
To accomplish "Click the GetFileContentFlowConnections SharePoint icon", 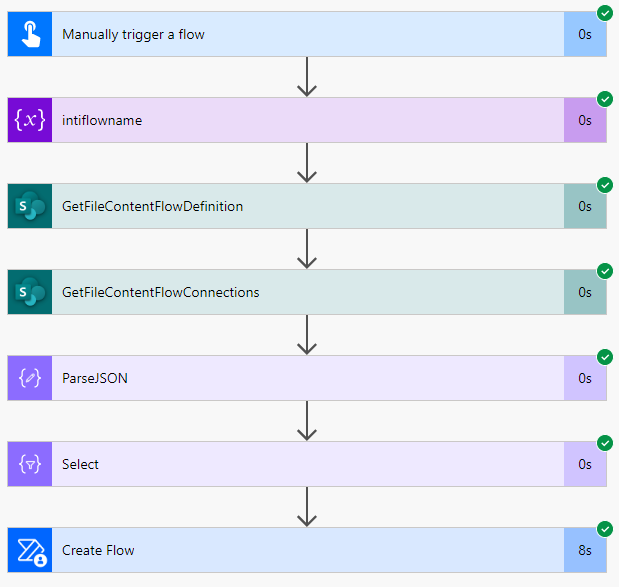I will click(x=29, y=292).
